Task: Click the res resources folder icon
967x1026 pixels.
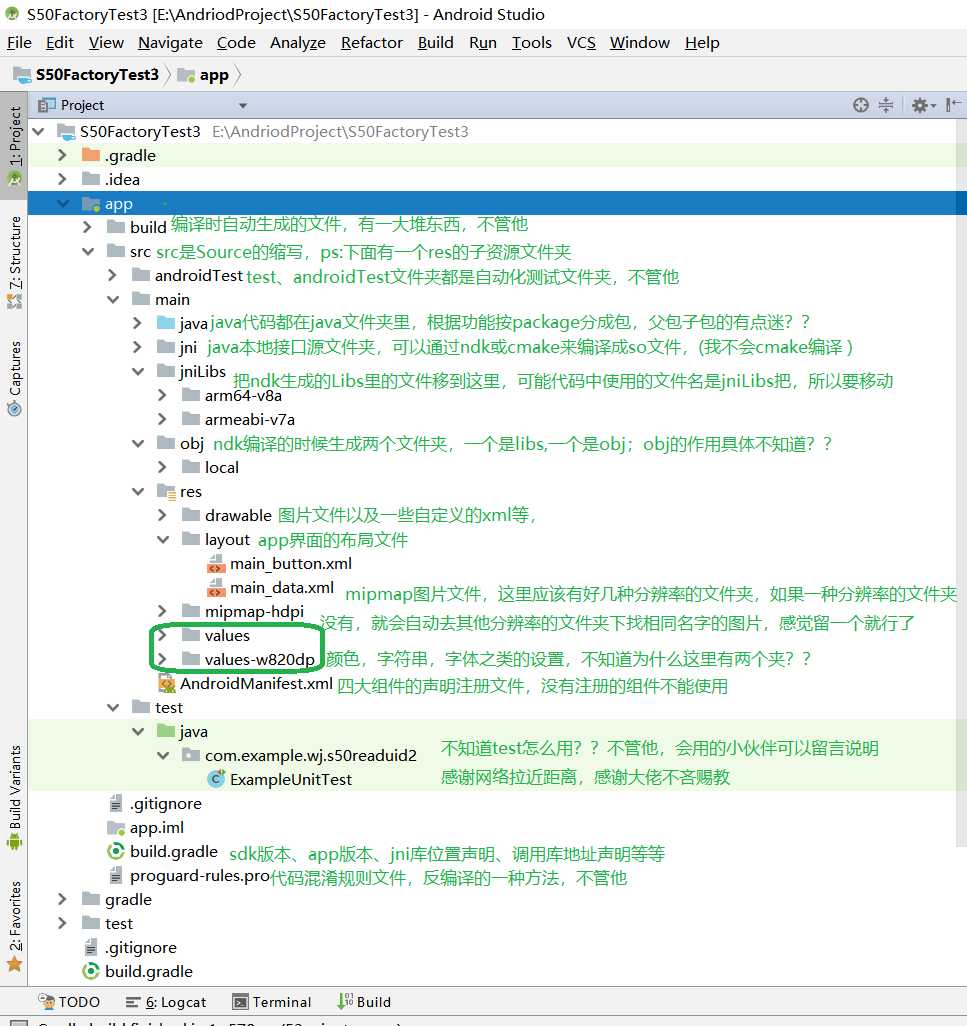Action: coord(166,491)
